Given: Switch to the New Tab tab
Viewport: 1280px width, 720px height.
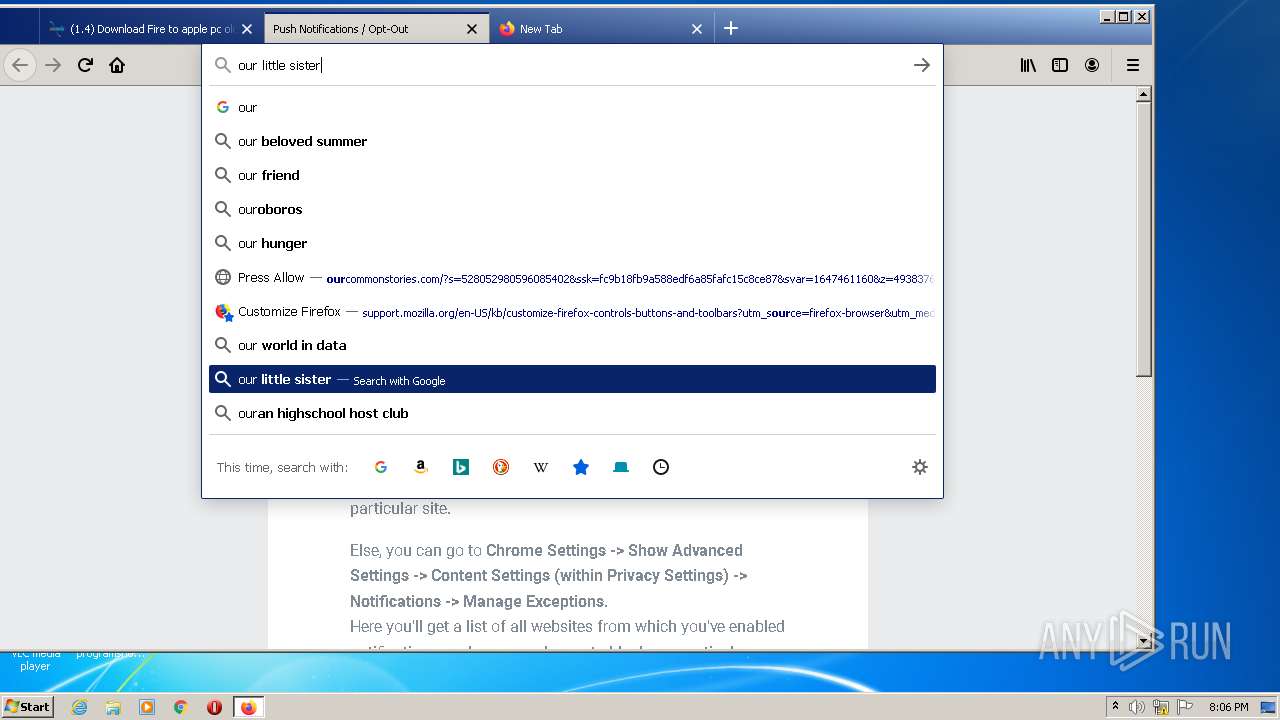Looking at the screenshot, I should point(602,29).
